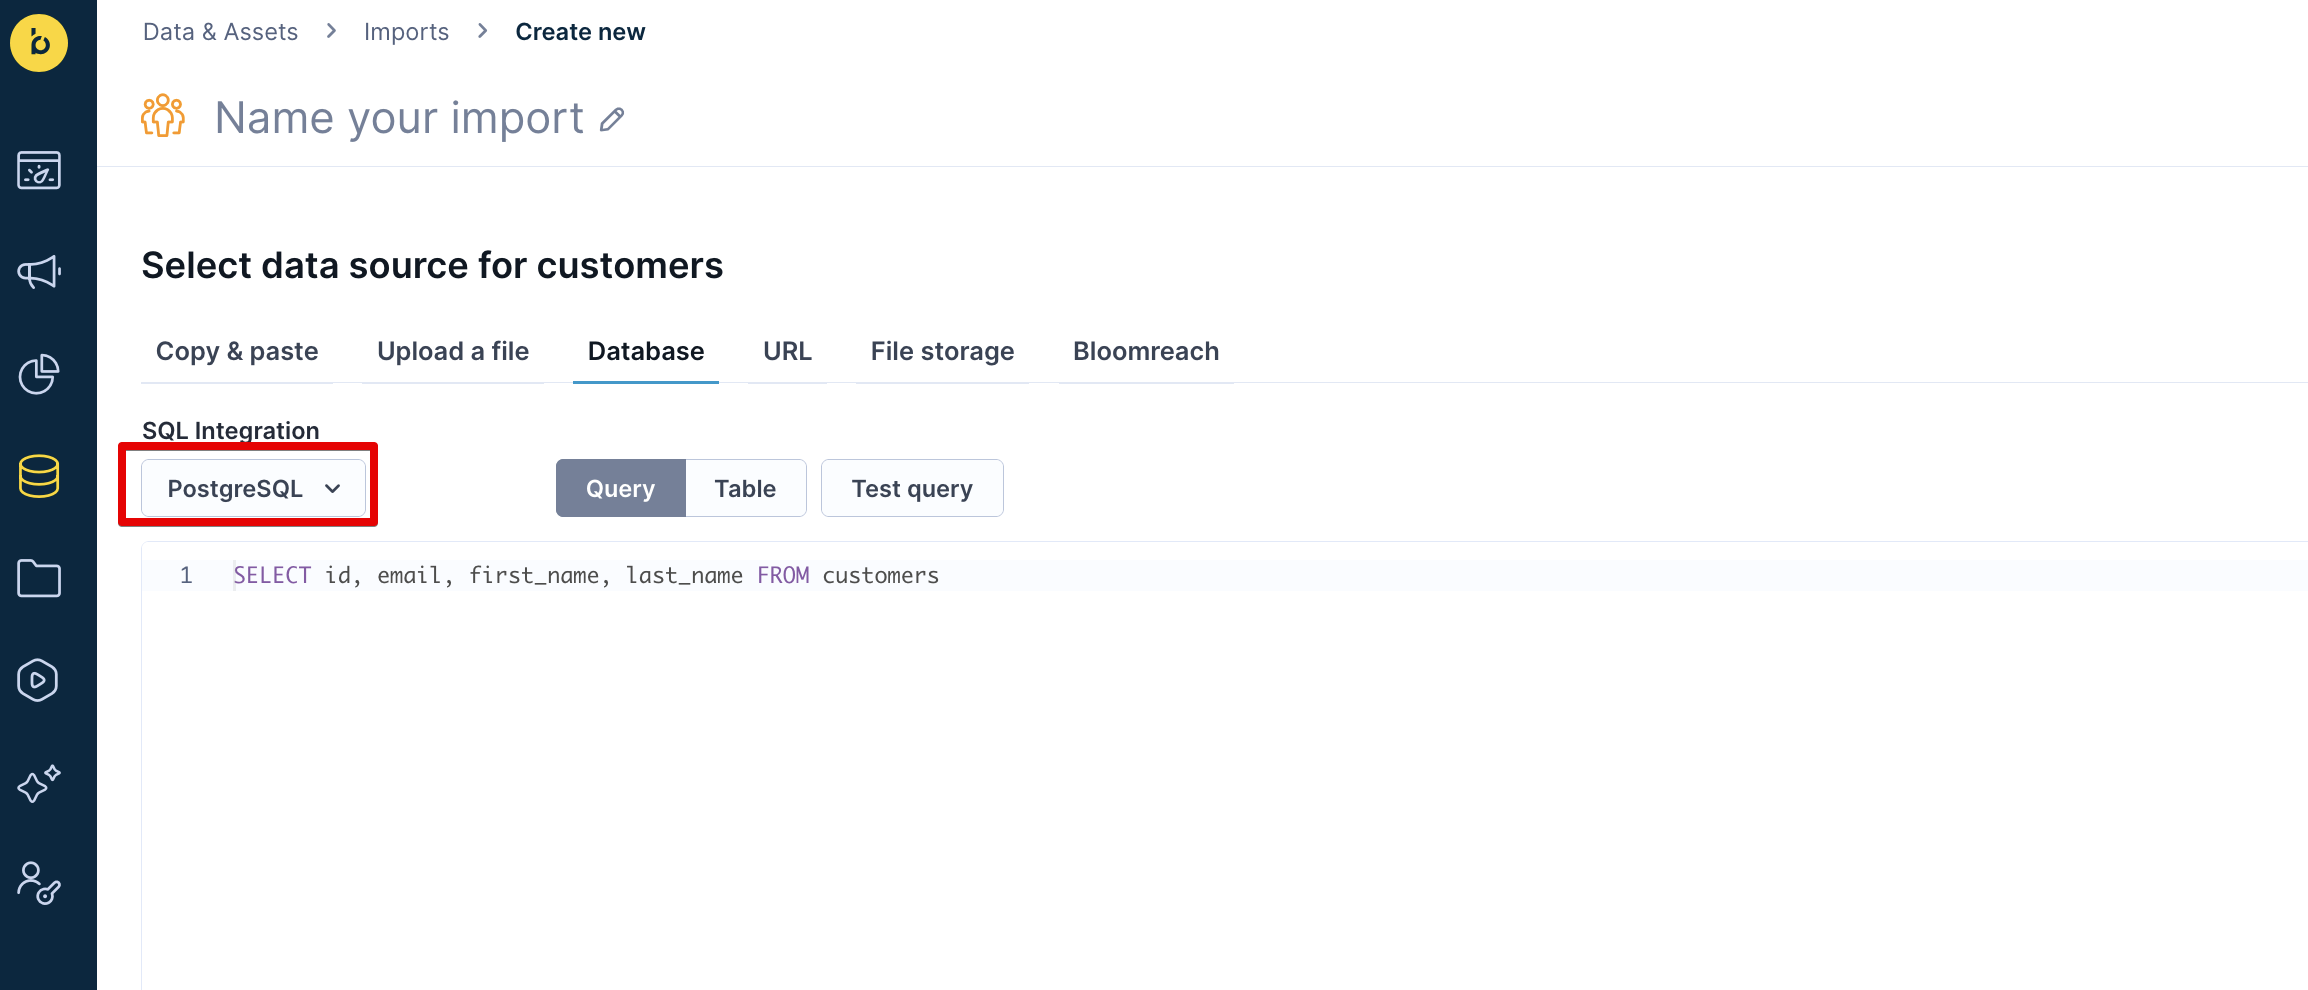Select the Table mode toggle
The image size is (2308, 990).
[746, 488]
